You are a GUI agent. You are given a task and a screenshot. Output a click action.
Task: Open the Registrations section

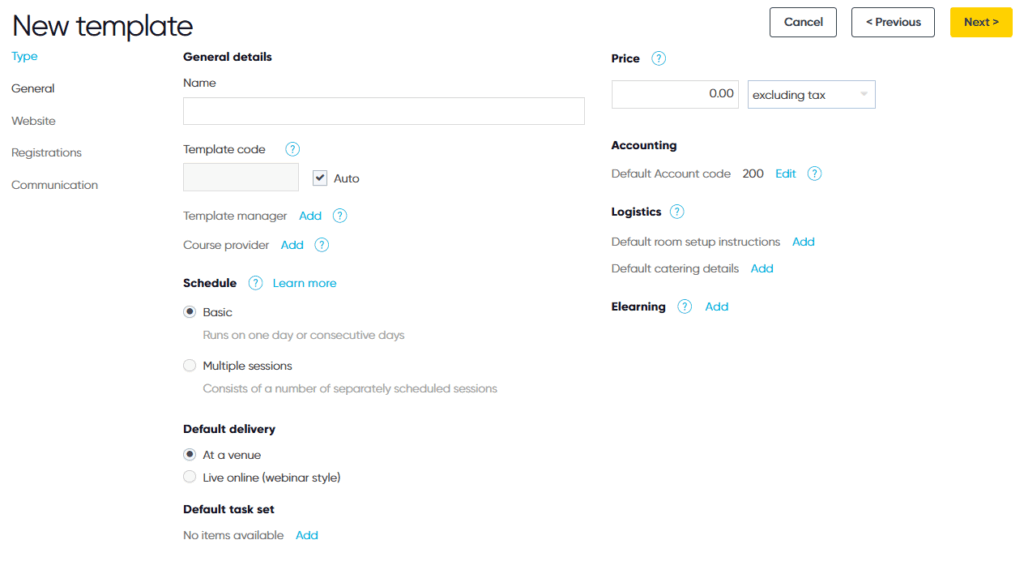[x=46, y=153]
